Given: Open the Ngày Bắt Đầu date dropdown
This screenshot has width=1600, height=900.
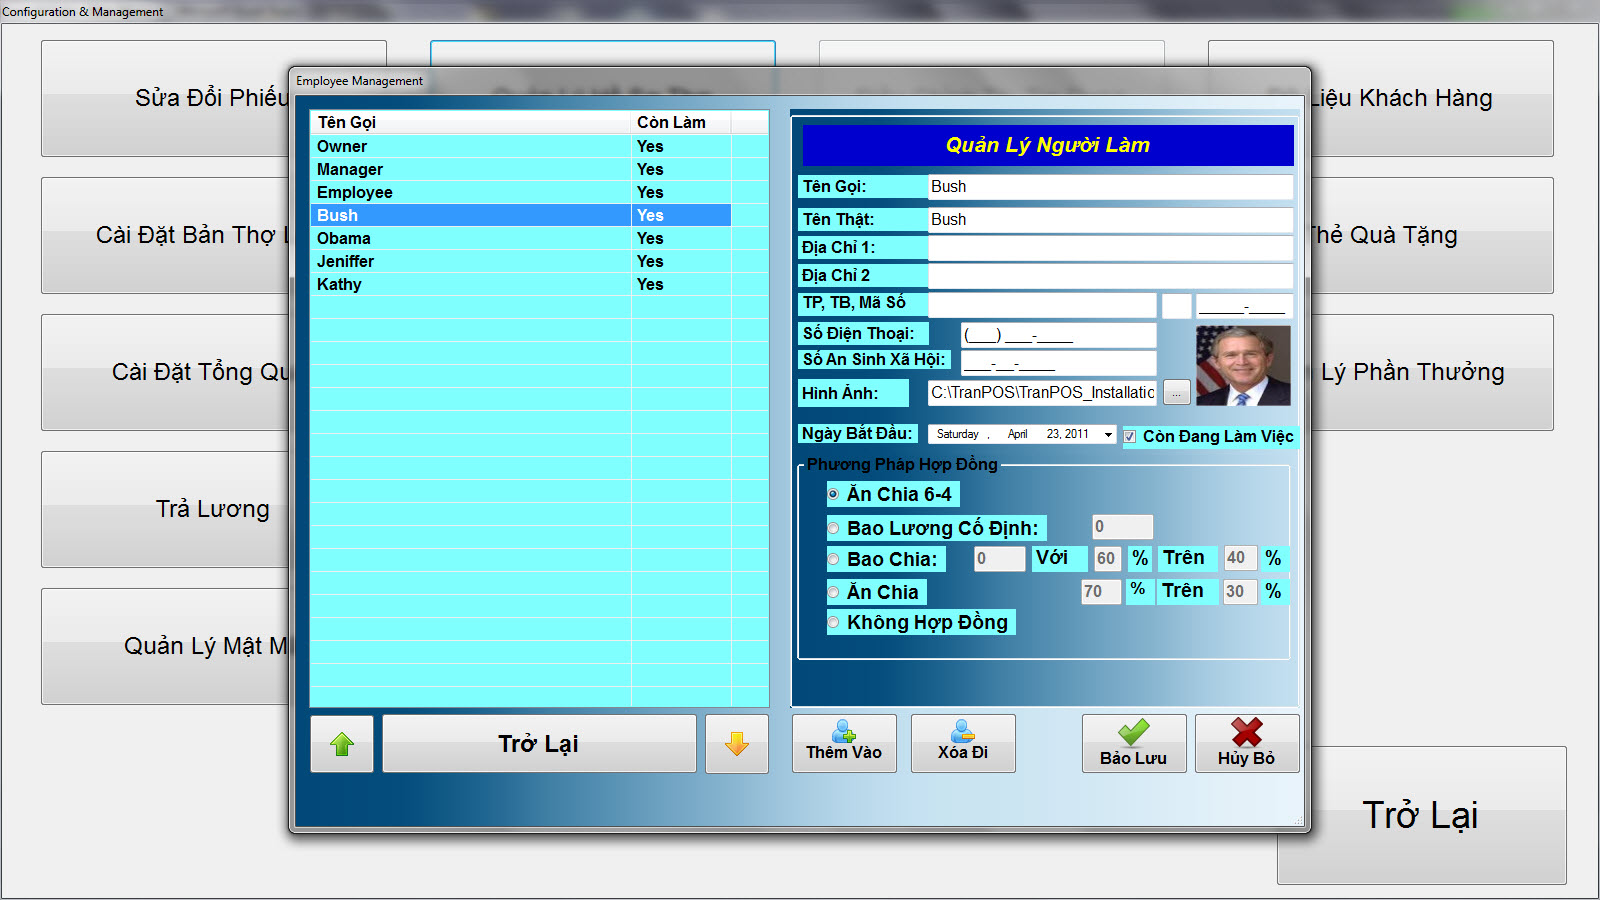Looking at the screenshot, I should pos(1107,434).
